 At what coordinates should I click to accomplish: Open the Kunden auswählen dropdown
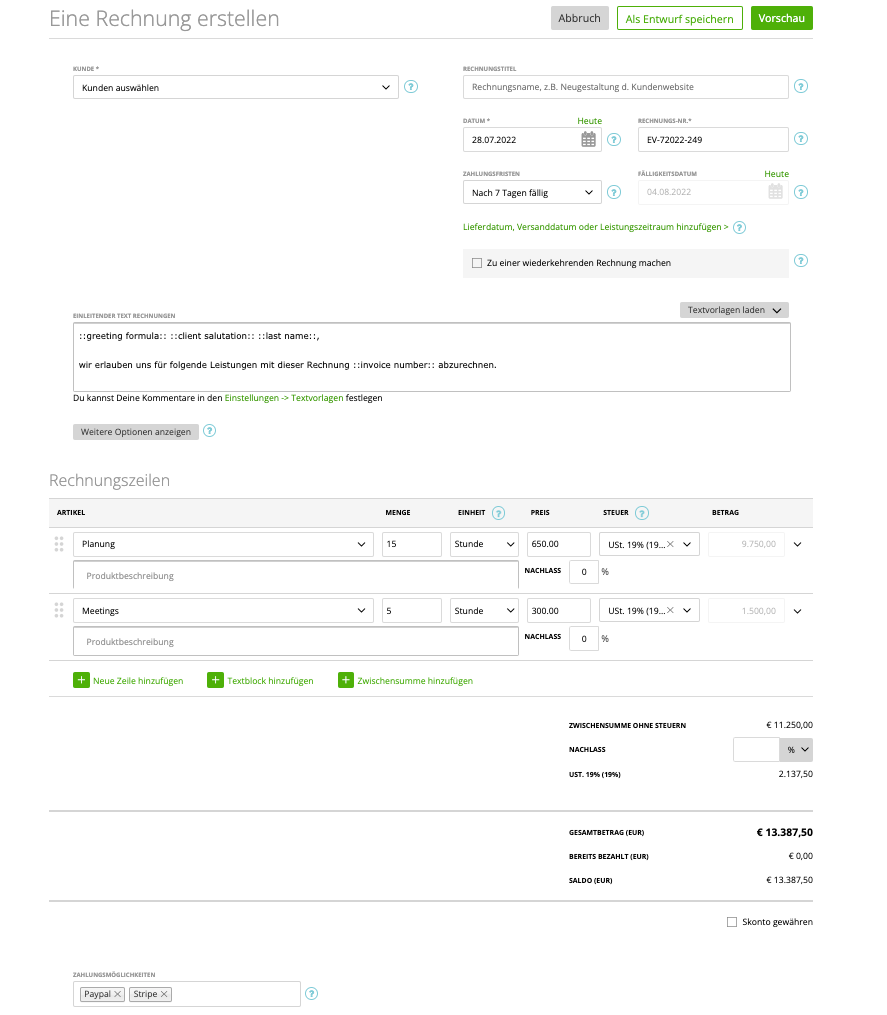point(235,87)
